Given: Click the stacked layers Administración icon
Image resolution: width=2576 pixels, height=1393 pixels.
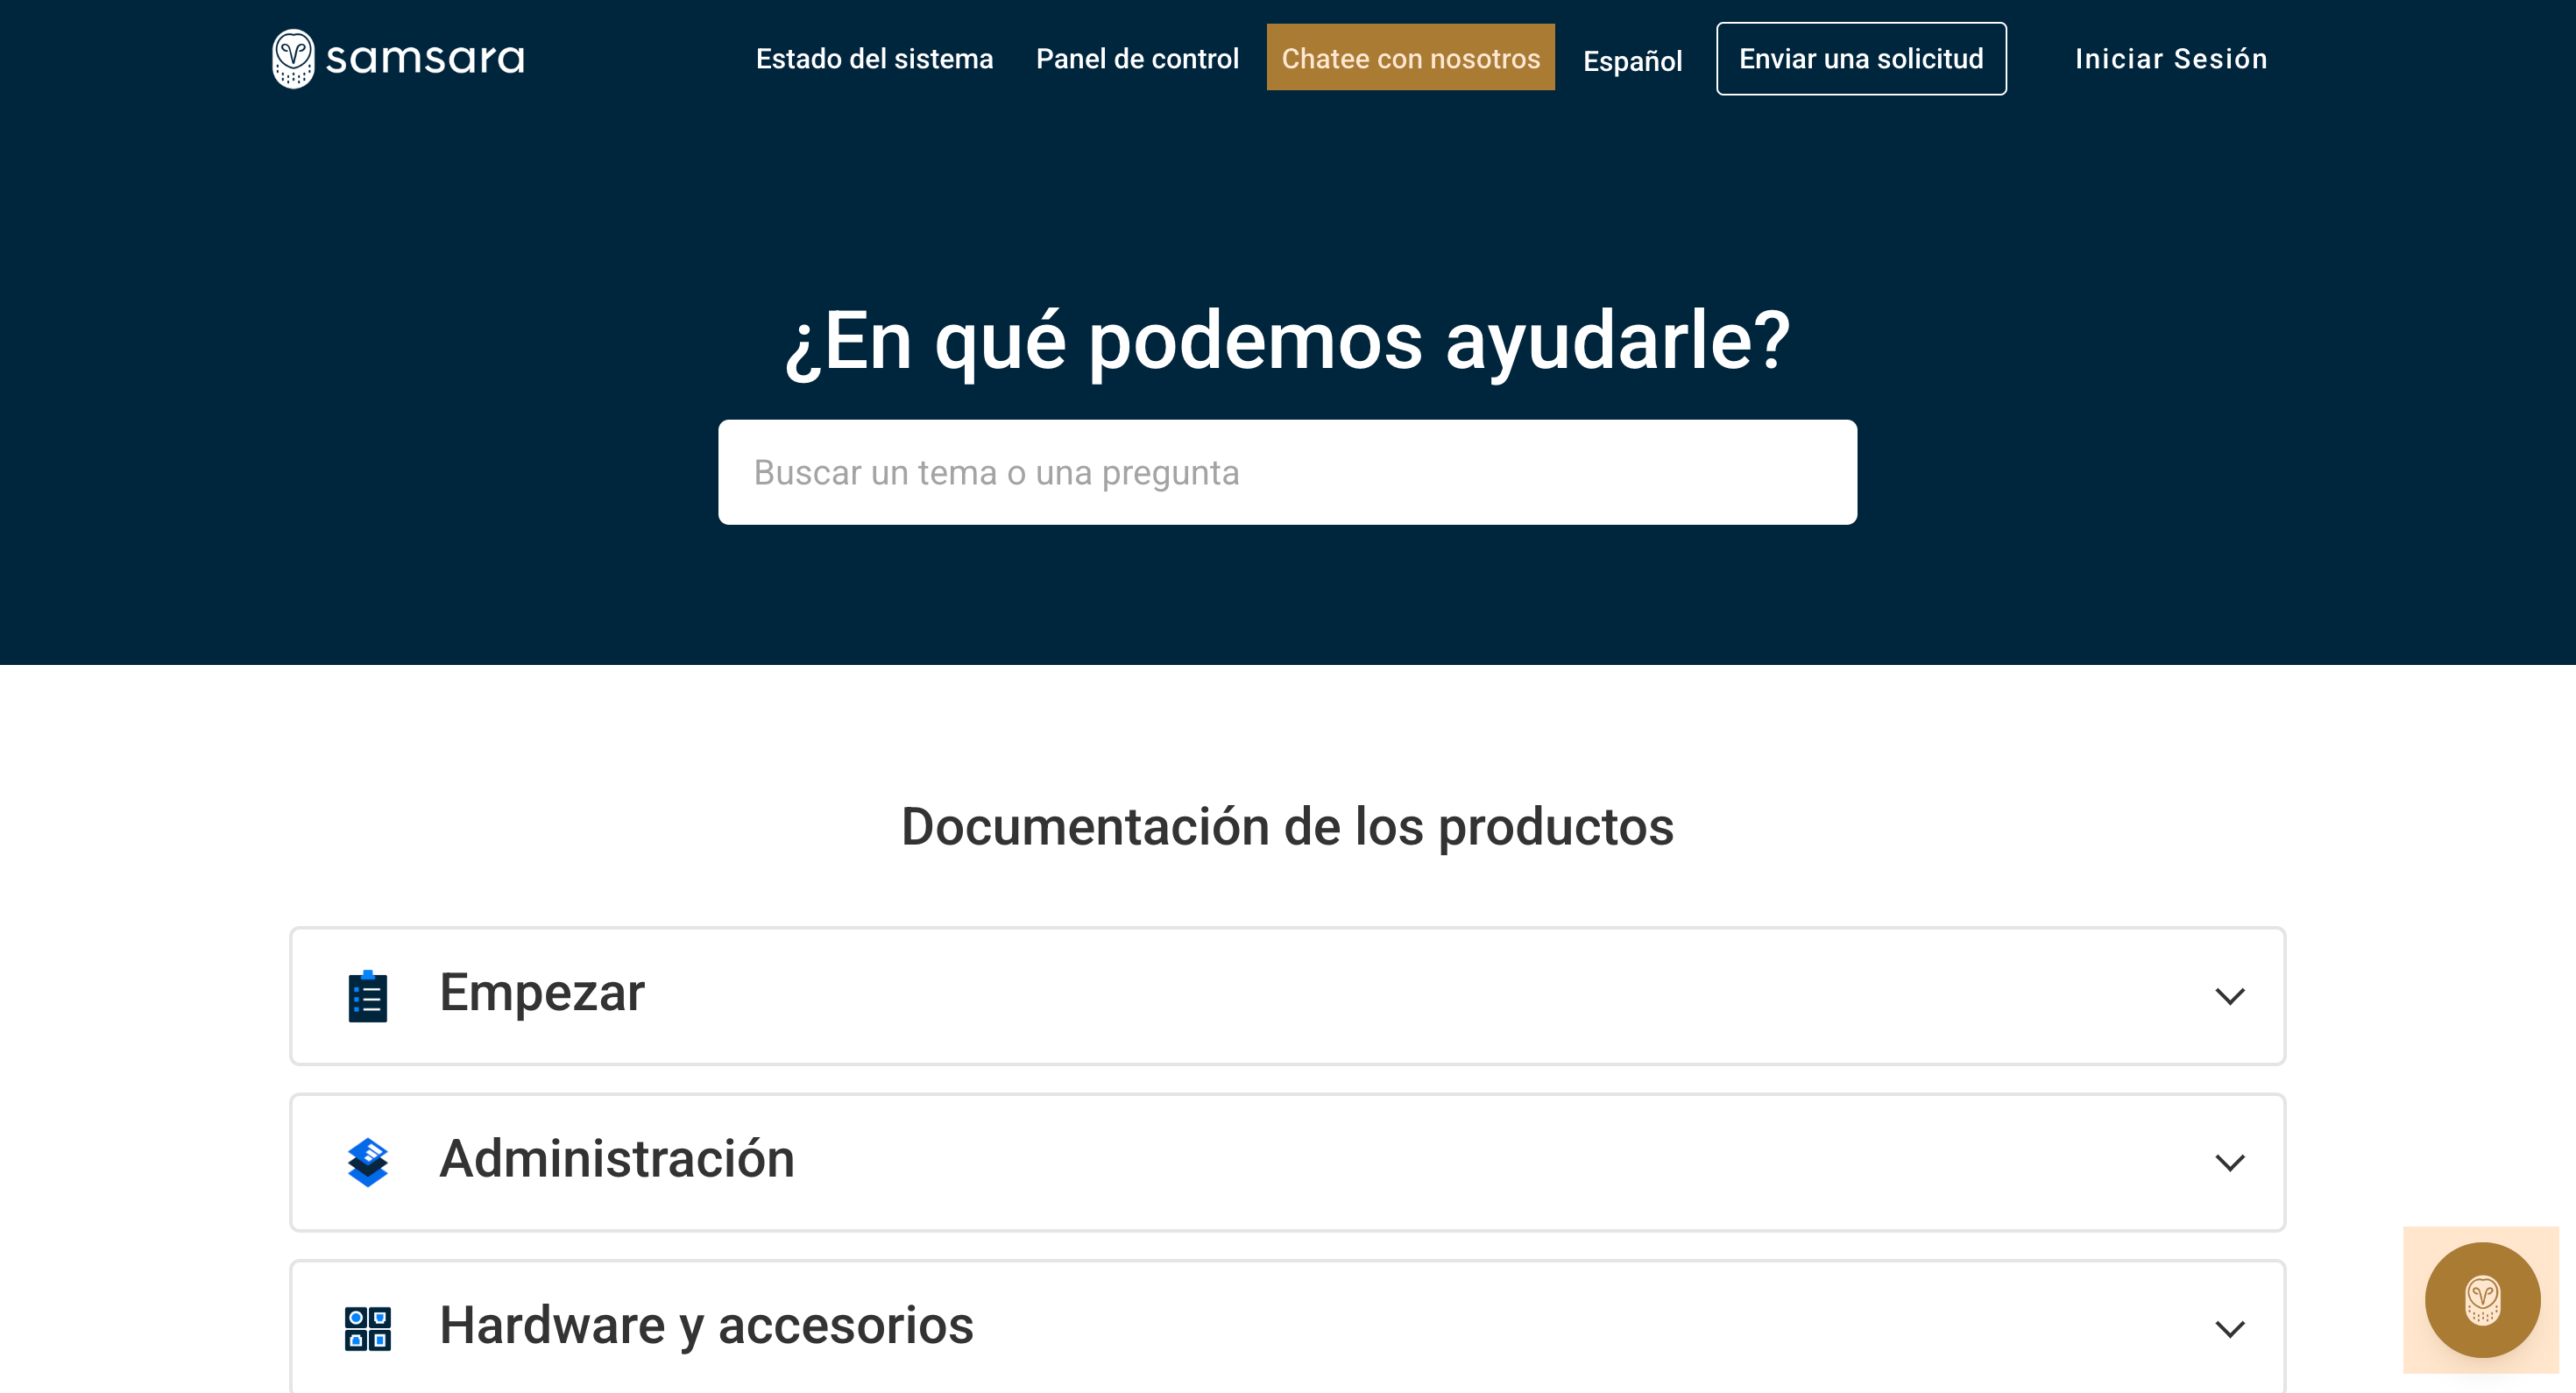Looking at the screenshot, I should 367,1162.
